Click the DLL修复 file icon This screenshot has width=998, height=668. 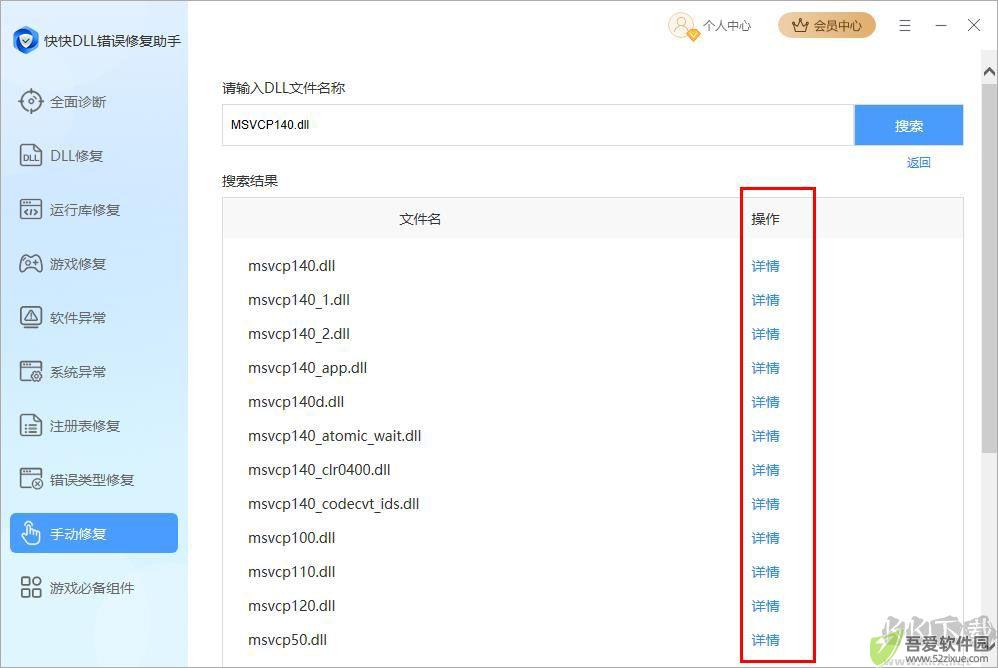point(31,155)
